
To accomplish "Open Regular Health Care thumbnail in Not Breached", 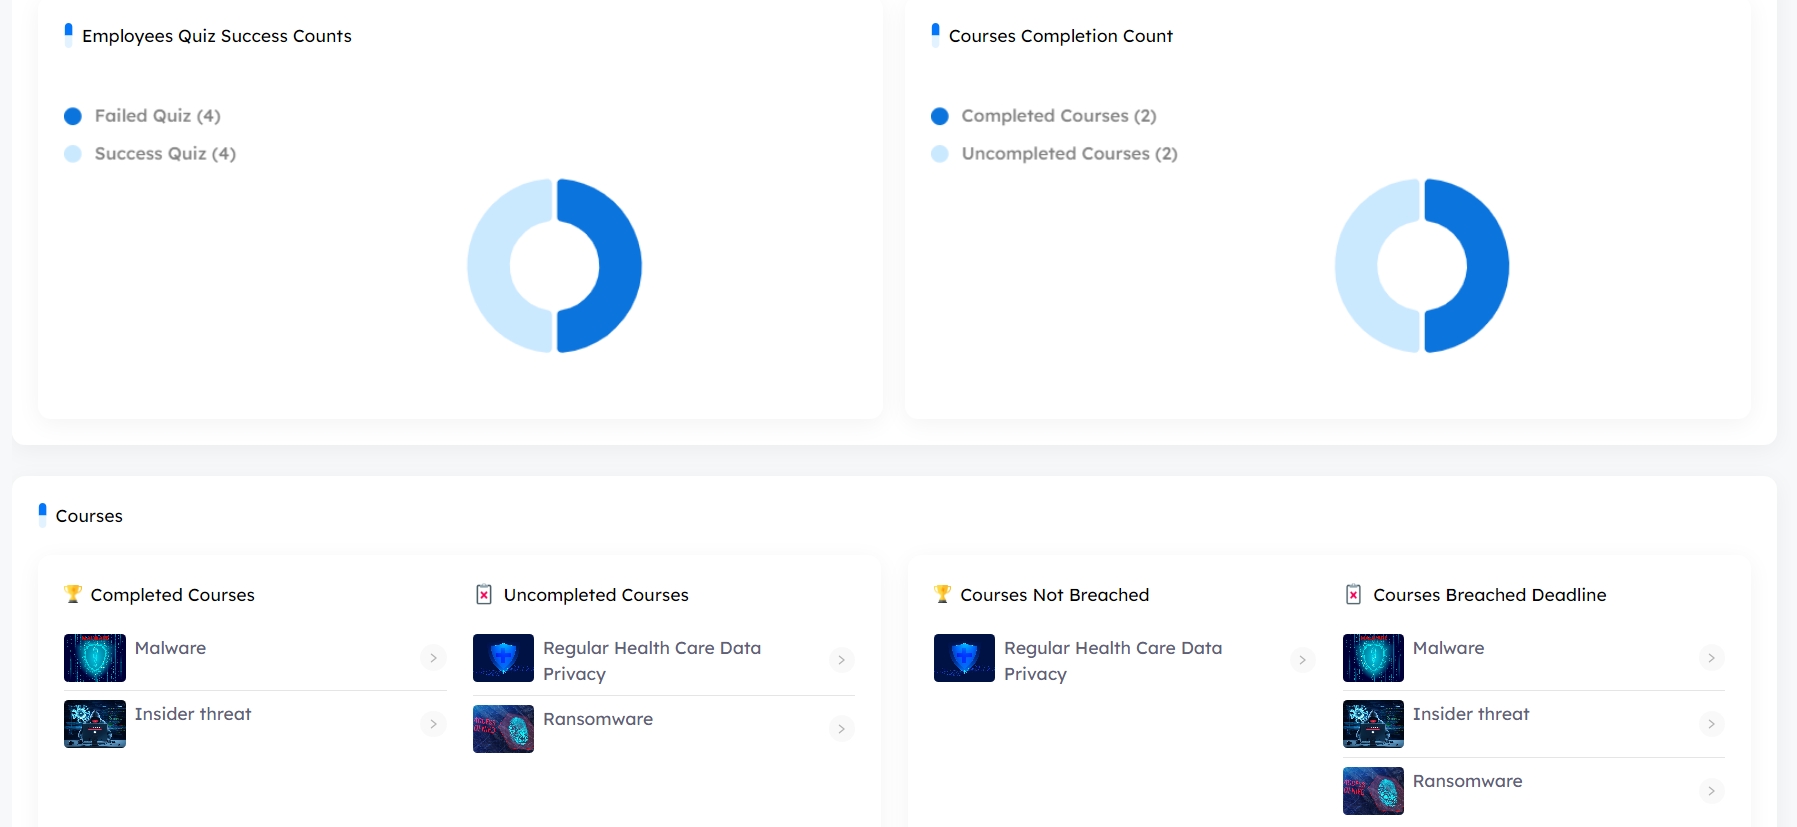I will 964,658.
